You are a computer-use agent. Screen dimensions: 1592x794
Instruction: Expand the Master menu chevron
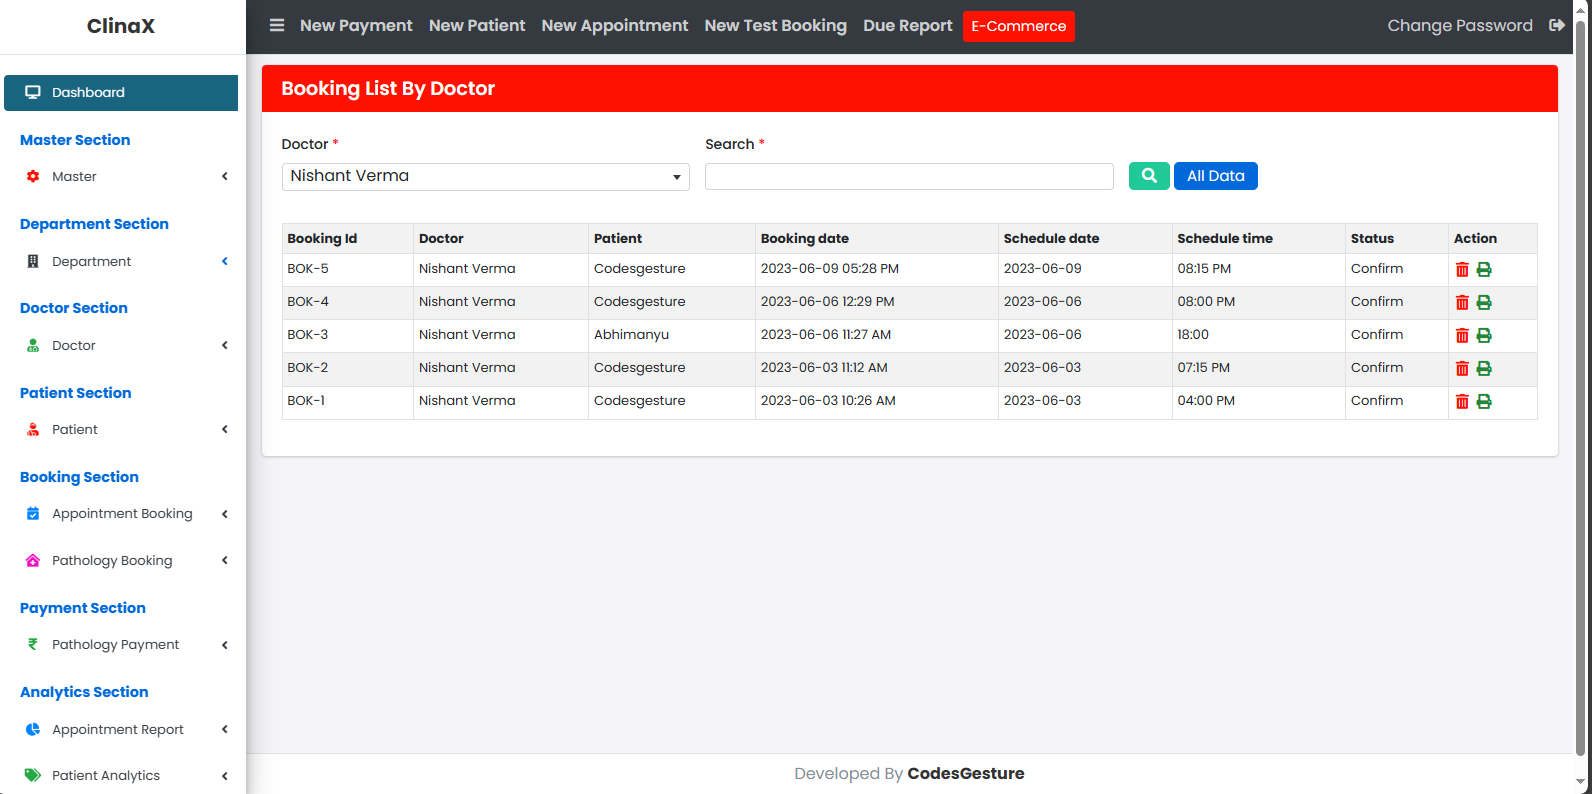225,176
